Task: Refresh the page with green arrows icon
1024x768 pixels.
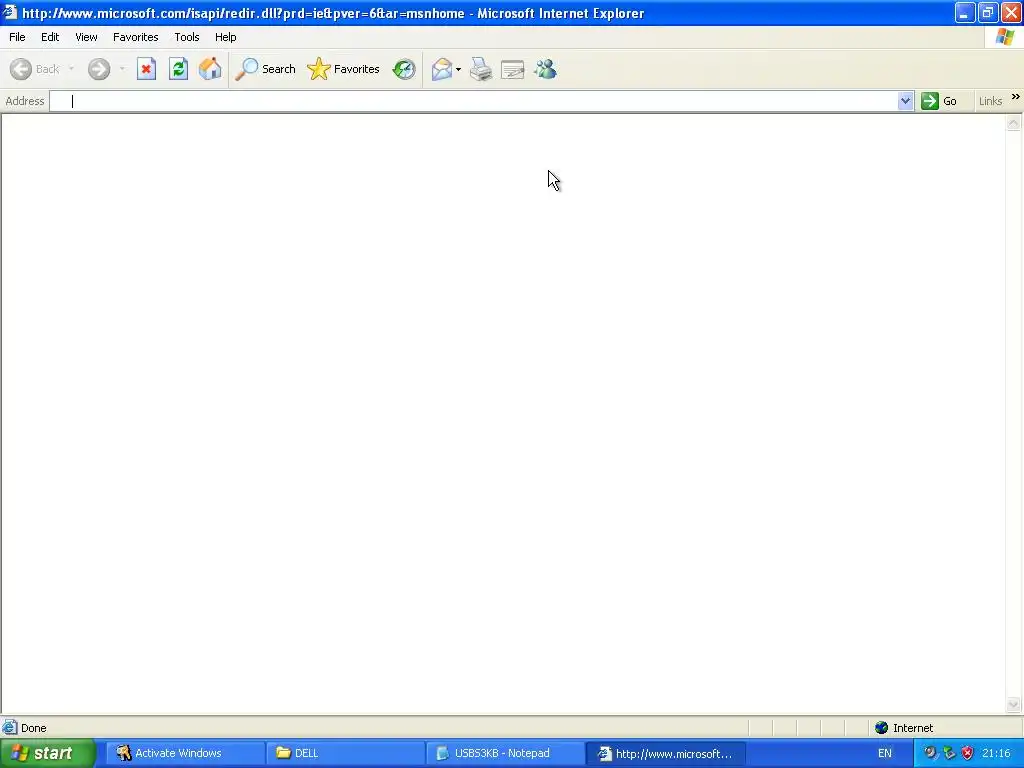Action: point(178,69)
